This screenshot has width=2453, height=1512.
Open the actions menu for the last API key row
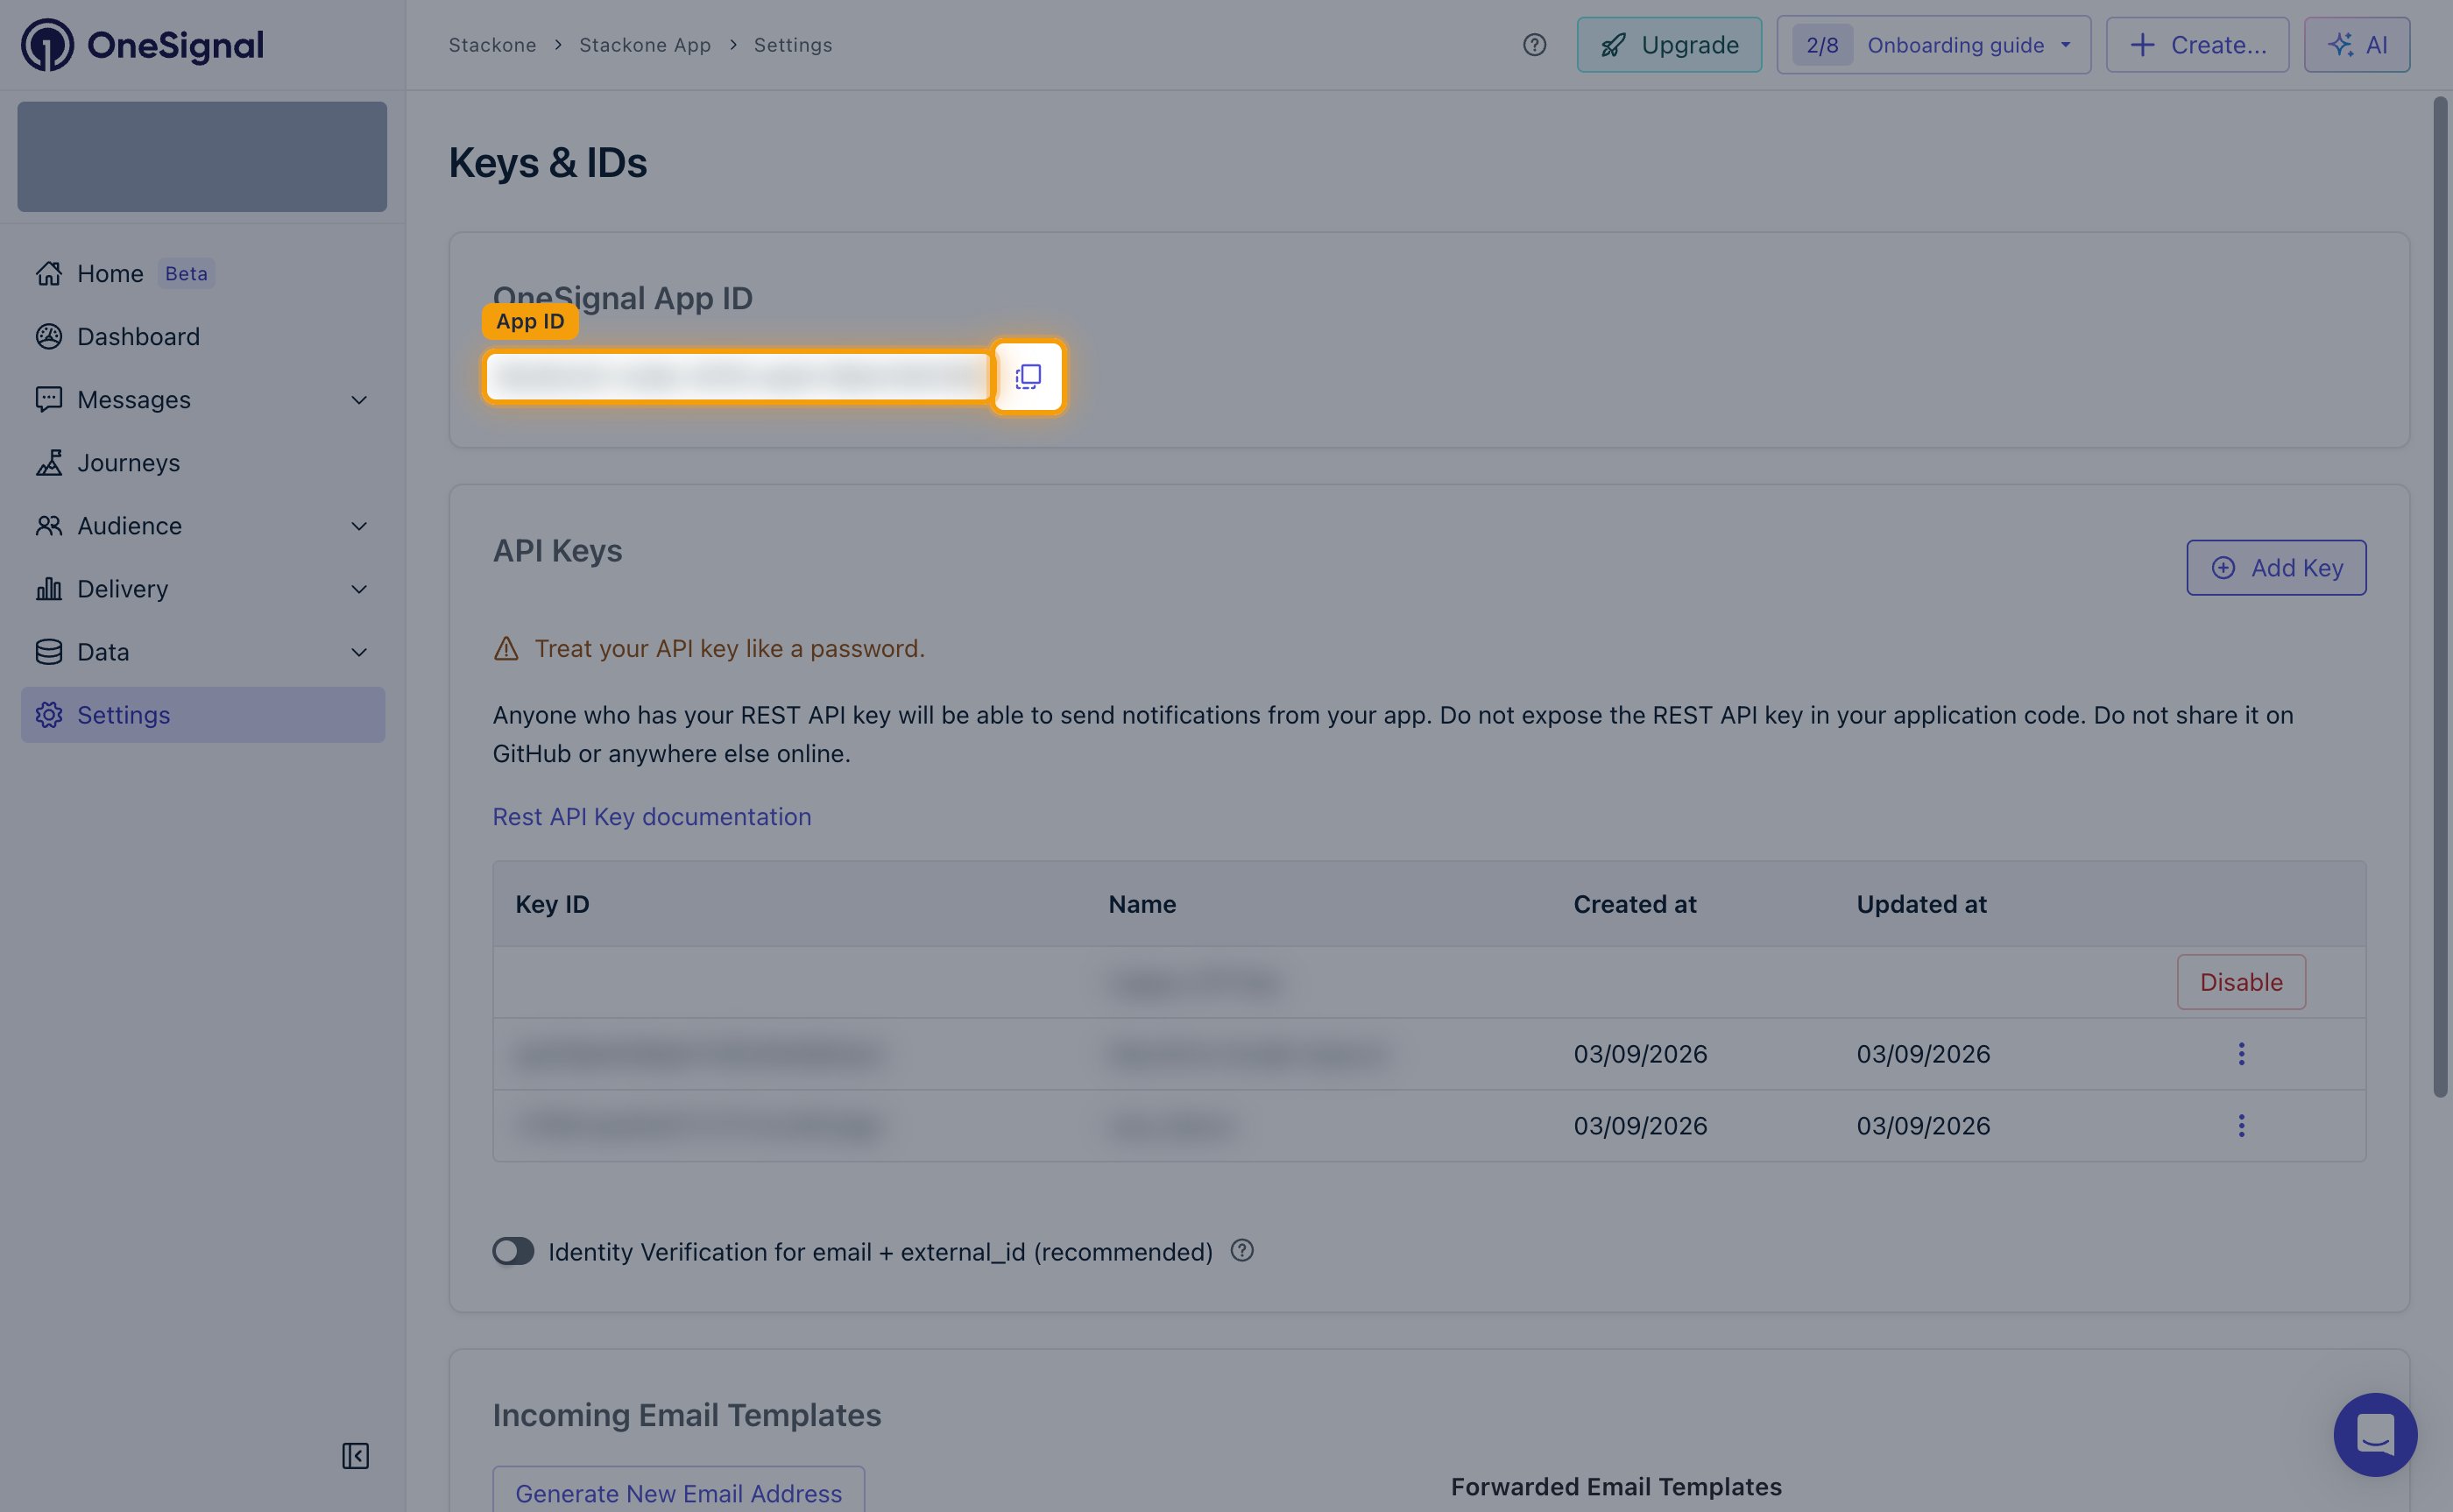coord(2241,1126)
